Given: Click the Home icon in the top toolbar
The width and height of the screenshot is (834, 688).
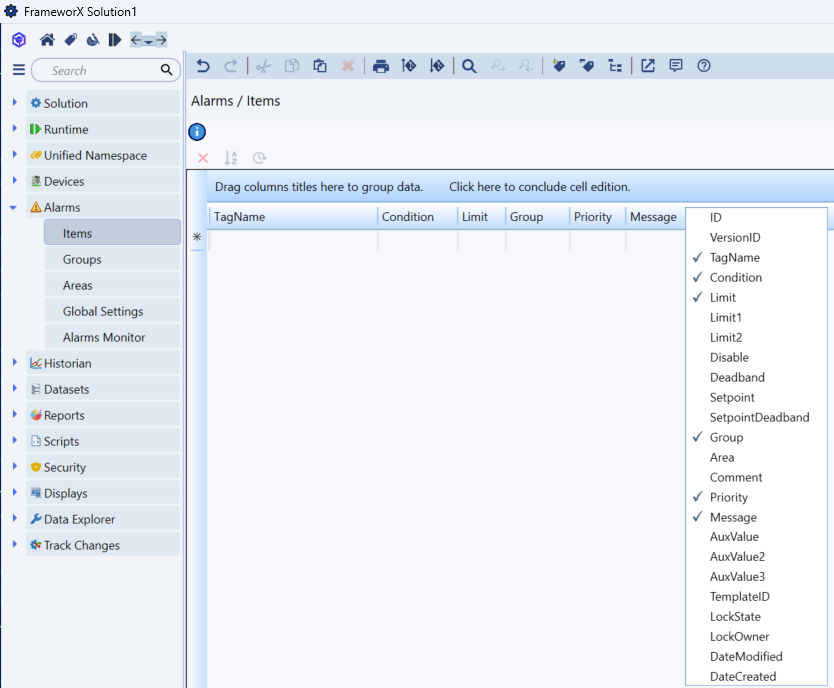Looking at the screenshot, I should coord(47,40).
